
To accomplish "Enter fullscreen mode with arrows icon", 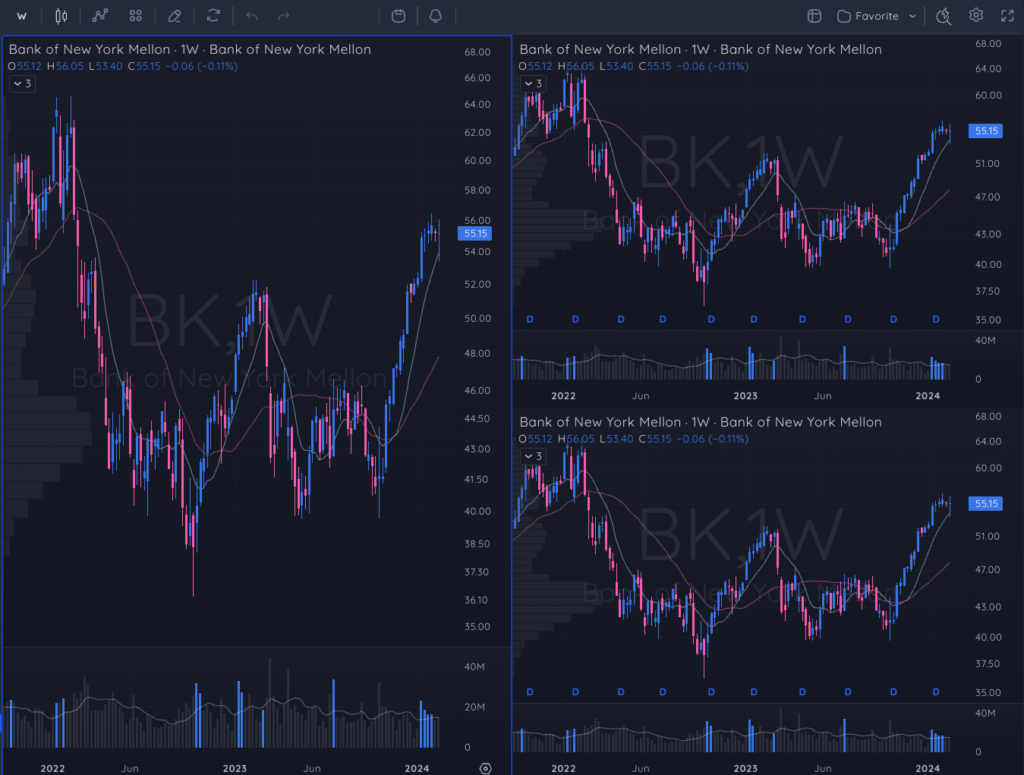I will 1008,16.
